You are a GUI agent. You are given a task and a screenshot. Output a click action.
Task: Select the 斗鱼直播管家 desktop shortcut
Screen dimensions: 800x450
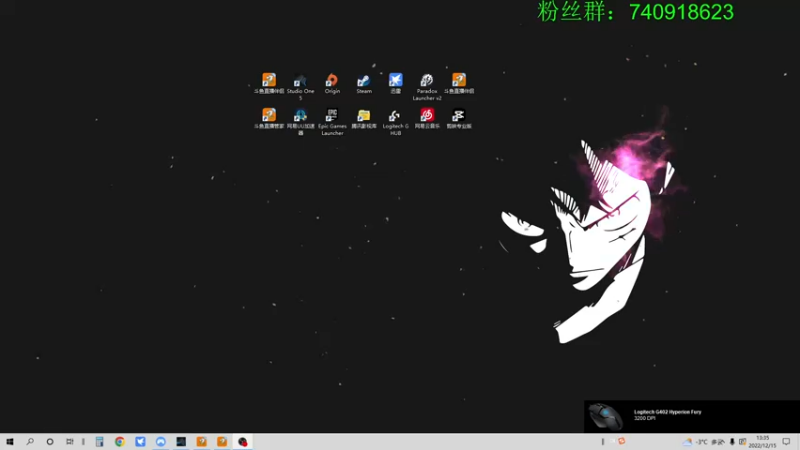point(269,118)
